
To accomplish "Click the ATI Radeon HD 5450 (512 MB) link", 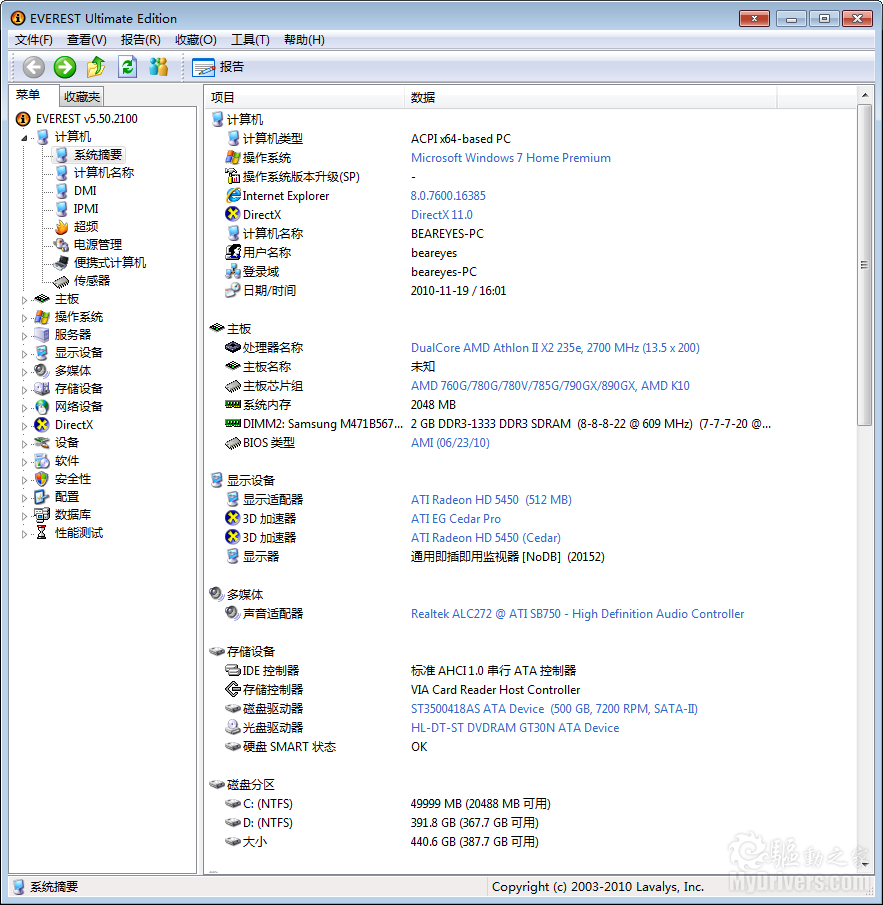I will click(x=491, y=500).
